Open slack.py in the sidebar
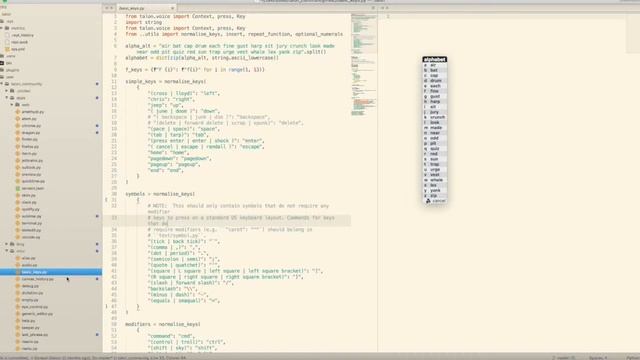Viewport: 640px width, 360px height. tap(29, 202)
